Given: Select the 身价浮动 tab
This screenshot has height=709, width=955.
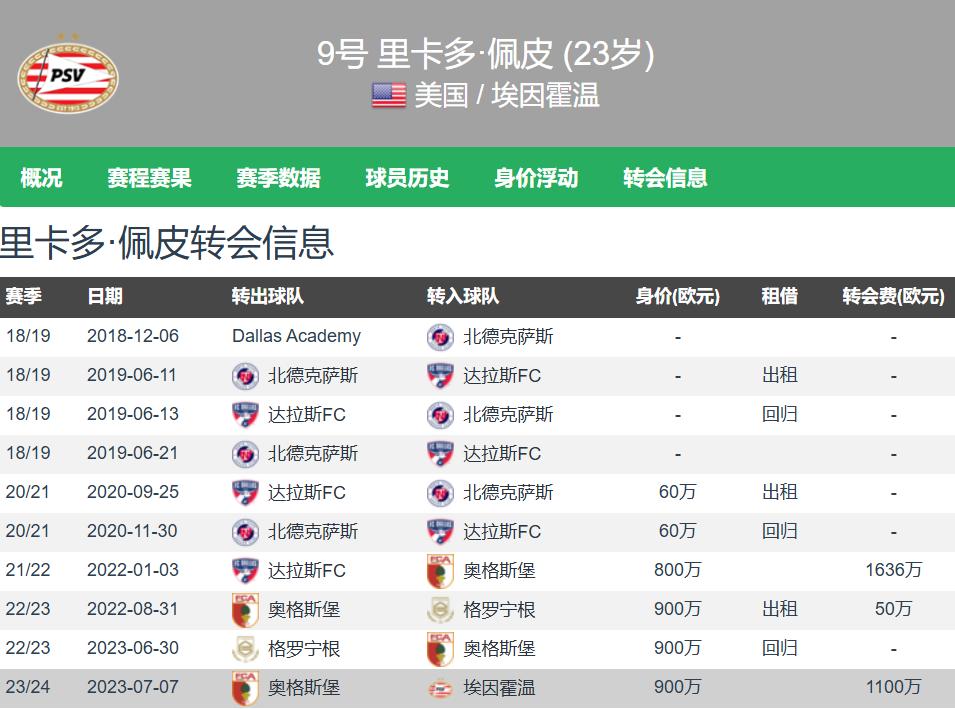Looking at the screenshot, I should point(536,178).
